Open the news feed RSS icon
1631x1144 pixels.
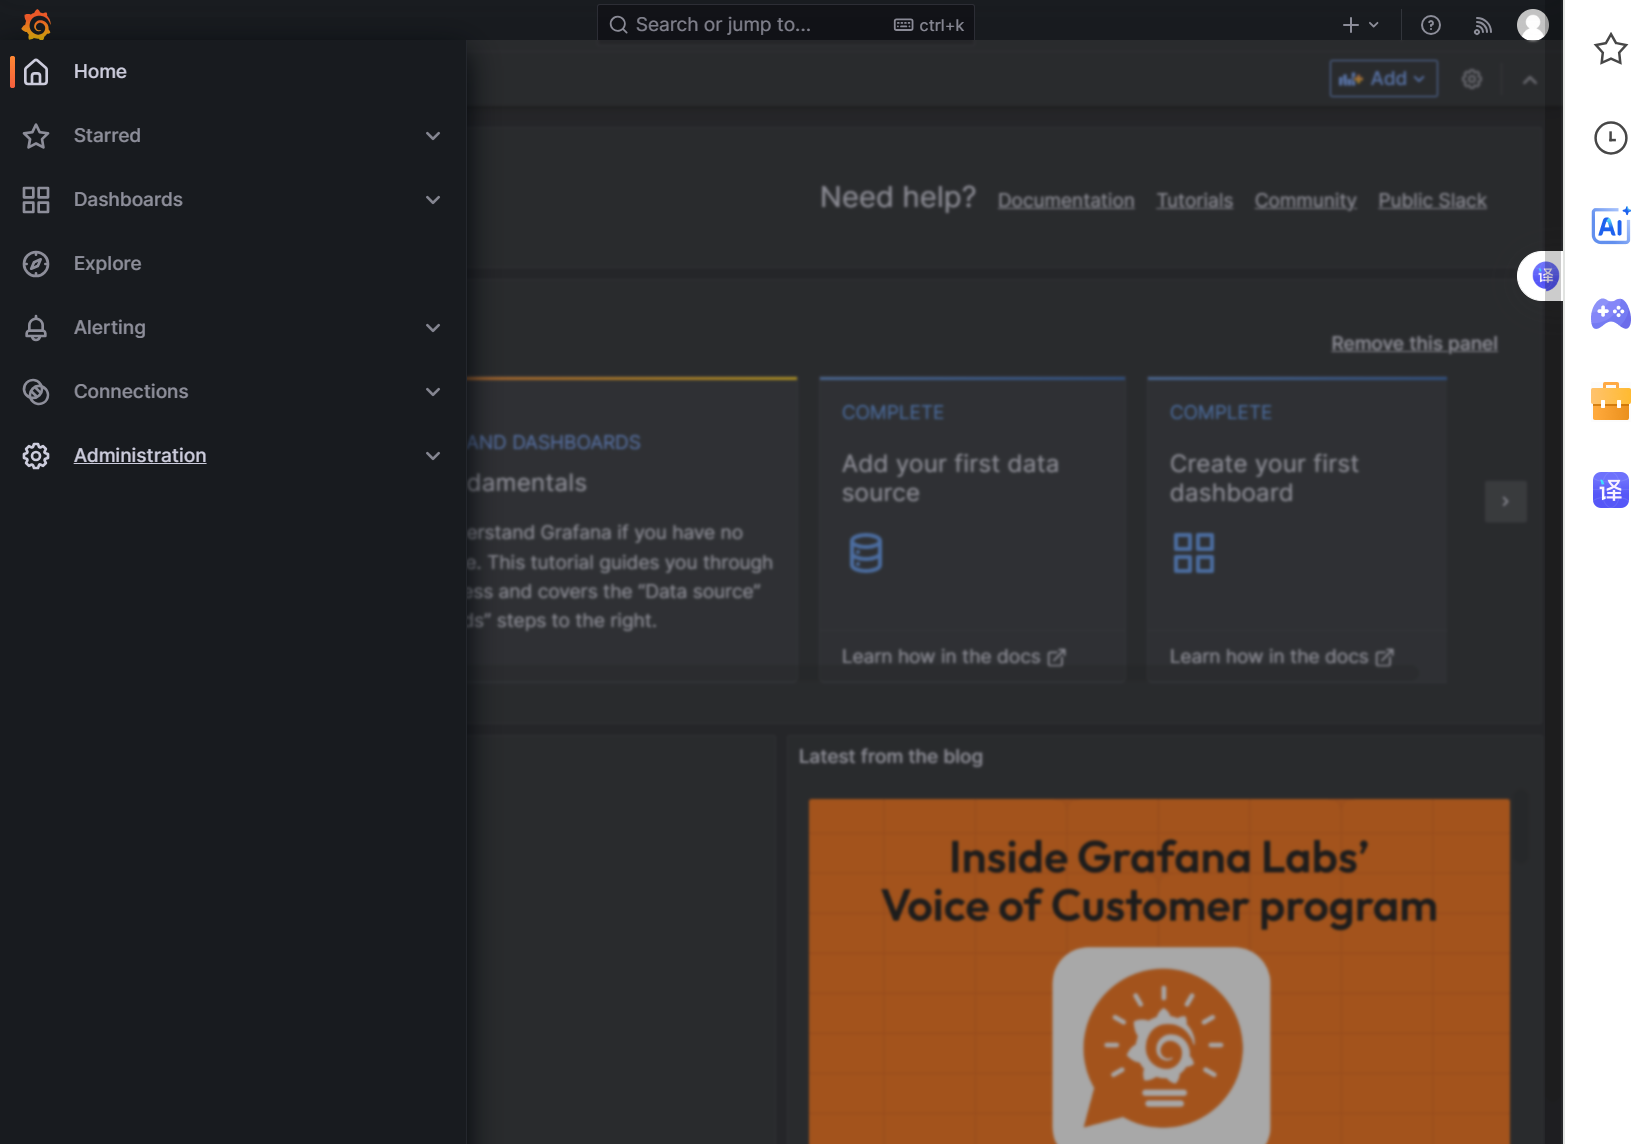pos(1483,25)
